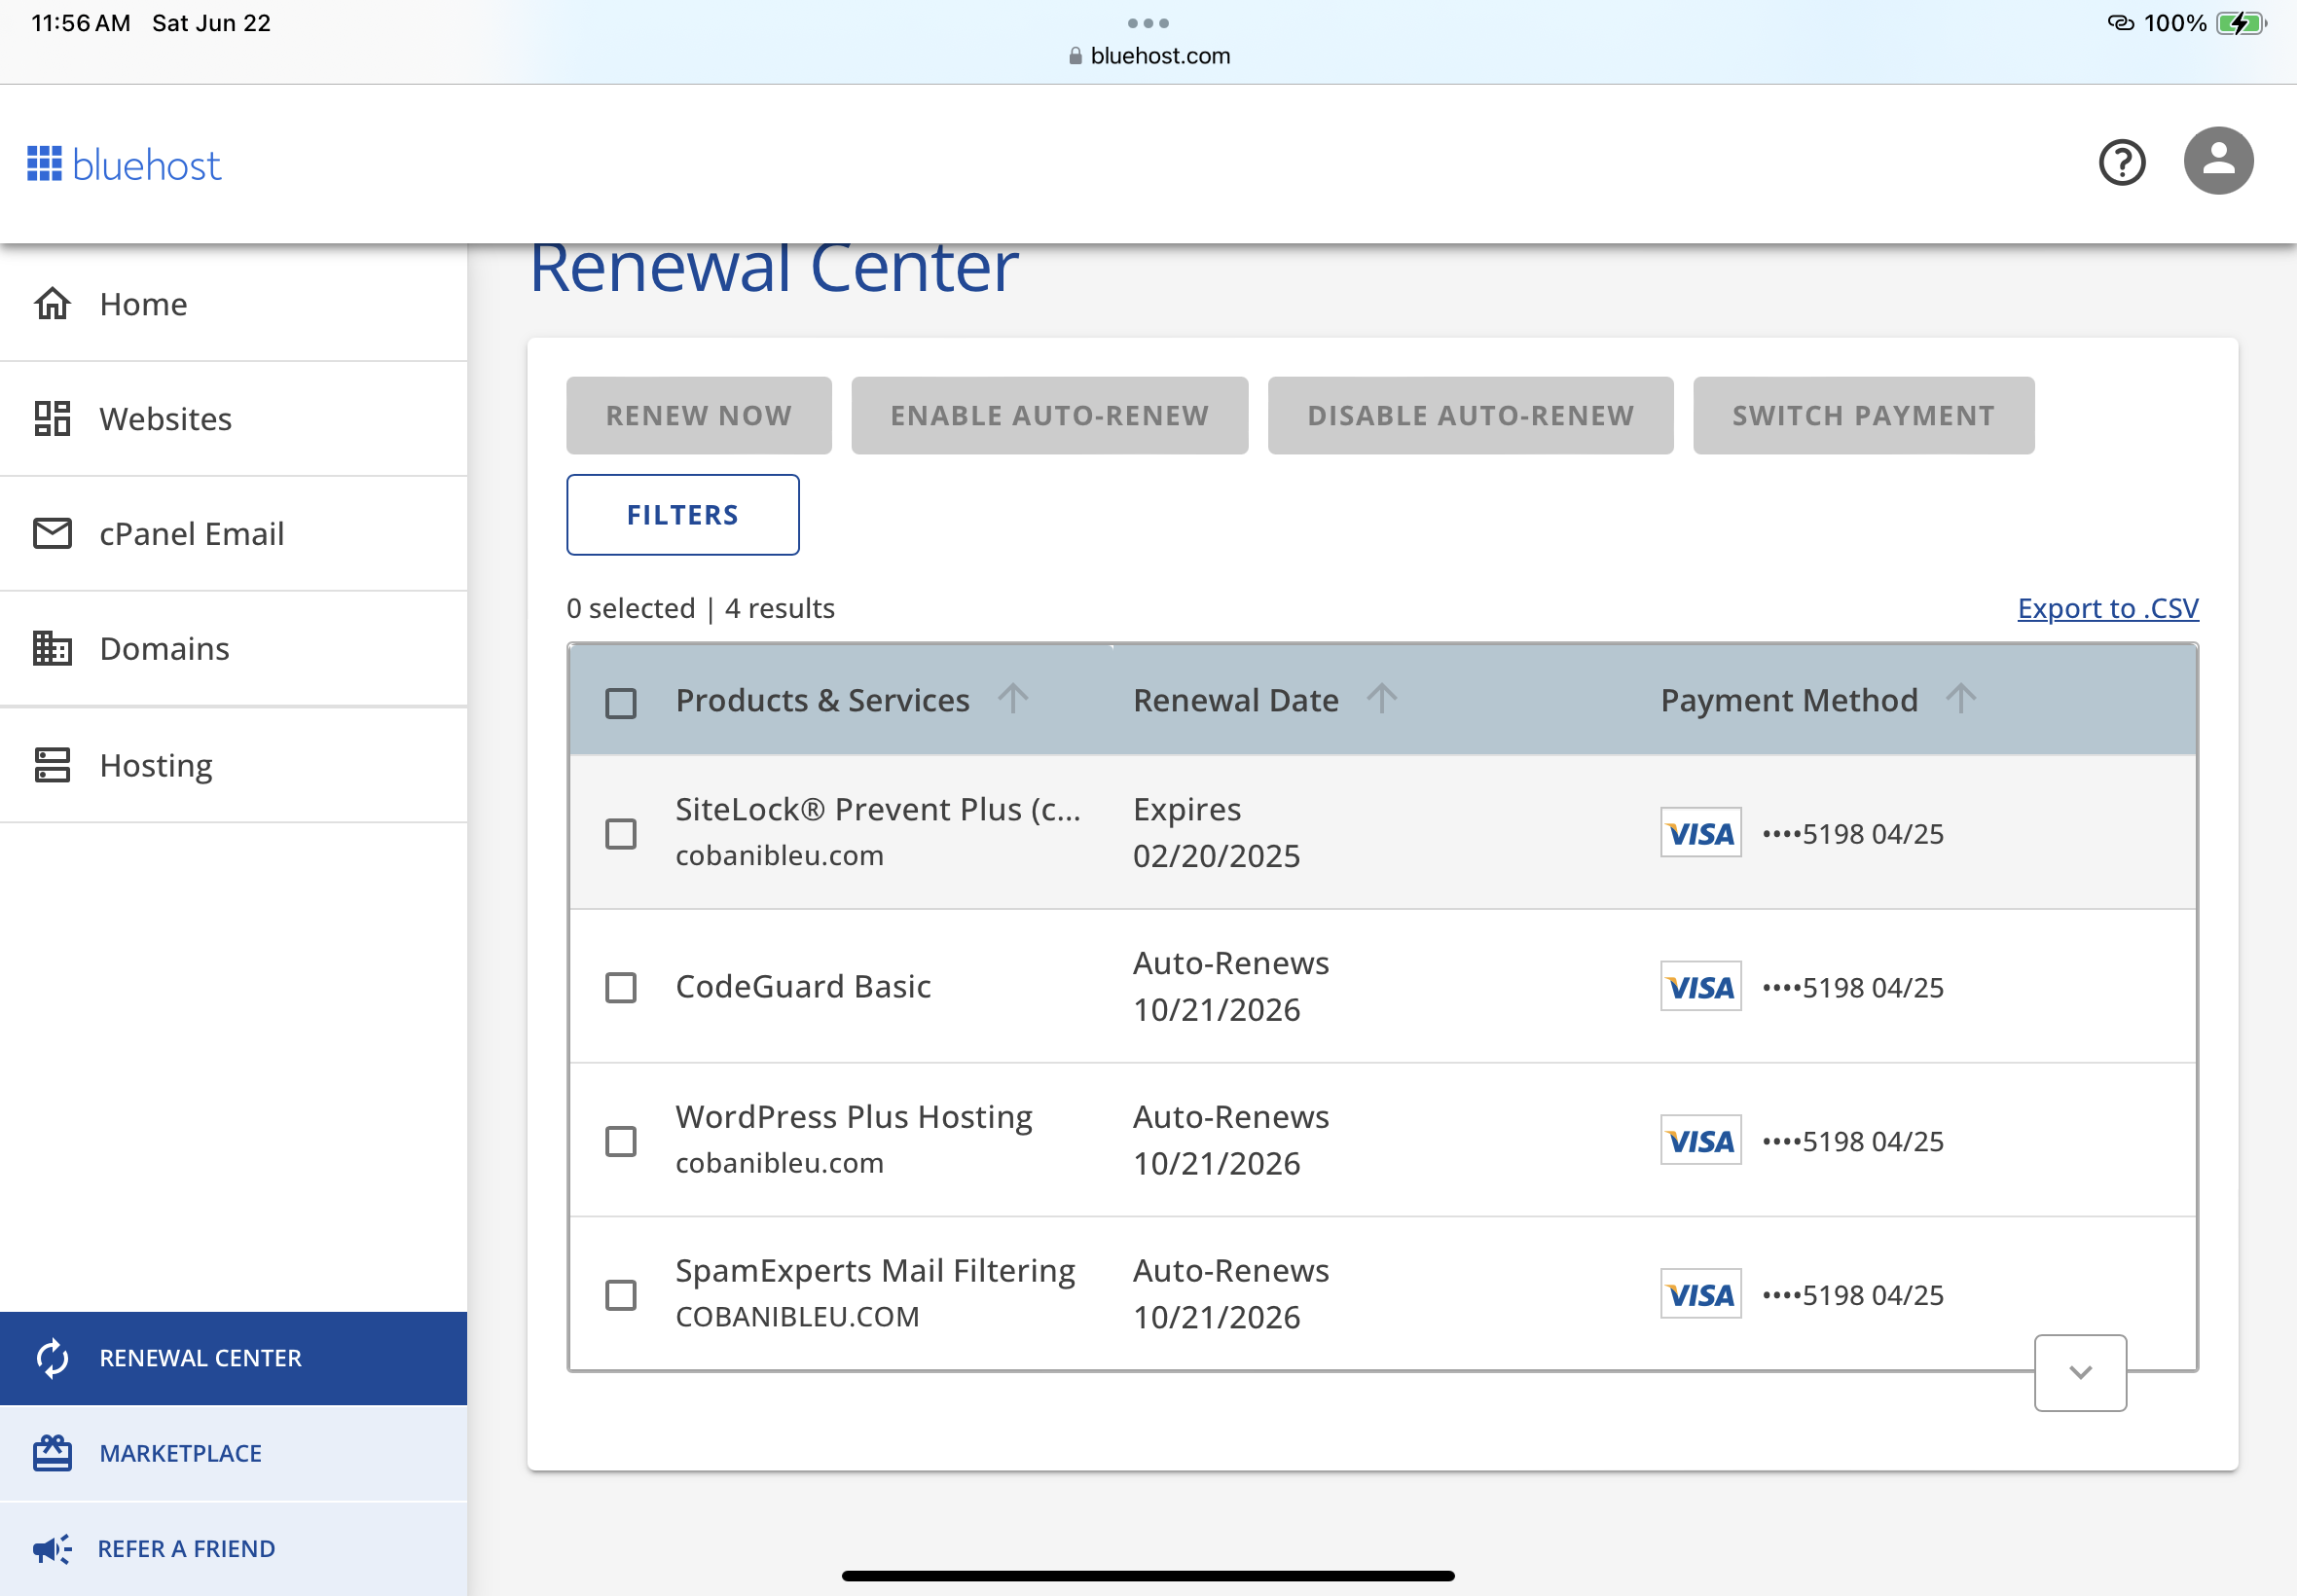Click the Renewal Center refresh icon
2297x1596 pixels.
(x=52, y=1358)
